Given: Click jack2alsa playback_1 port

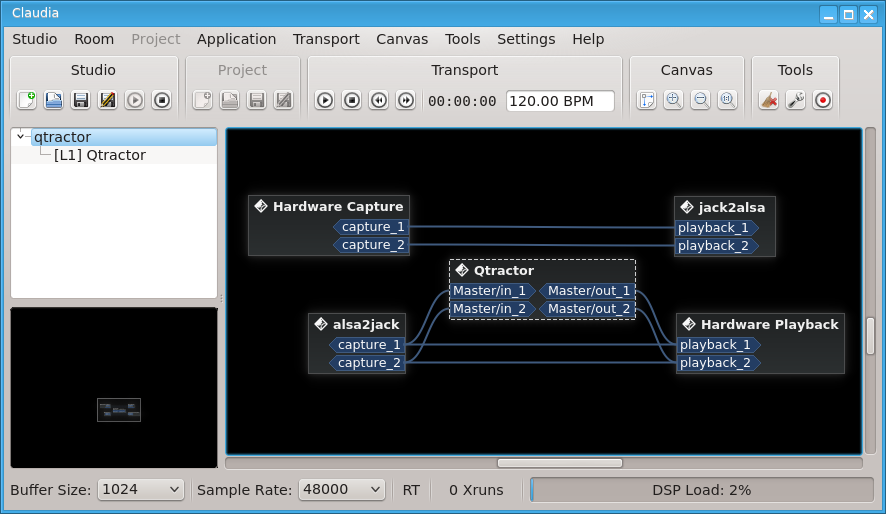Looking at the screenshot, I should point(716,228).
